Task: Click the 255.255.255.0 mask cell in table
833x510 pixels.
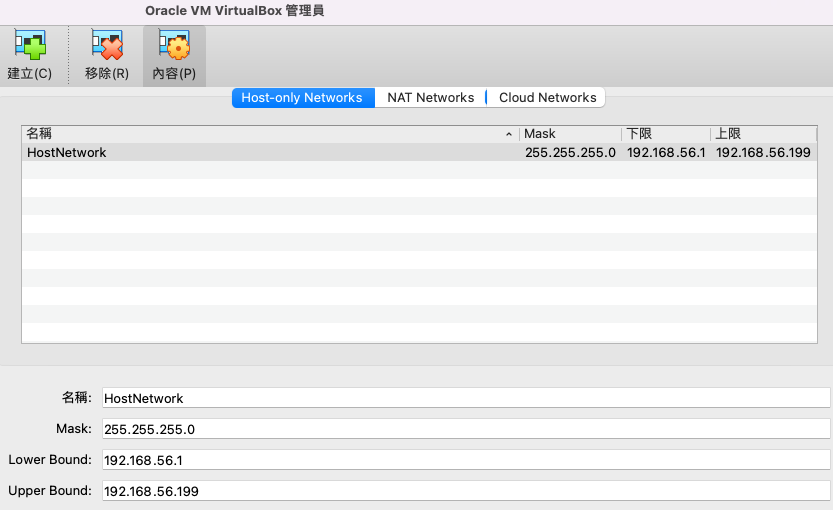Action: (570, 153)
